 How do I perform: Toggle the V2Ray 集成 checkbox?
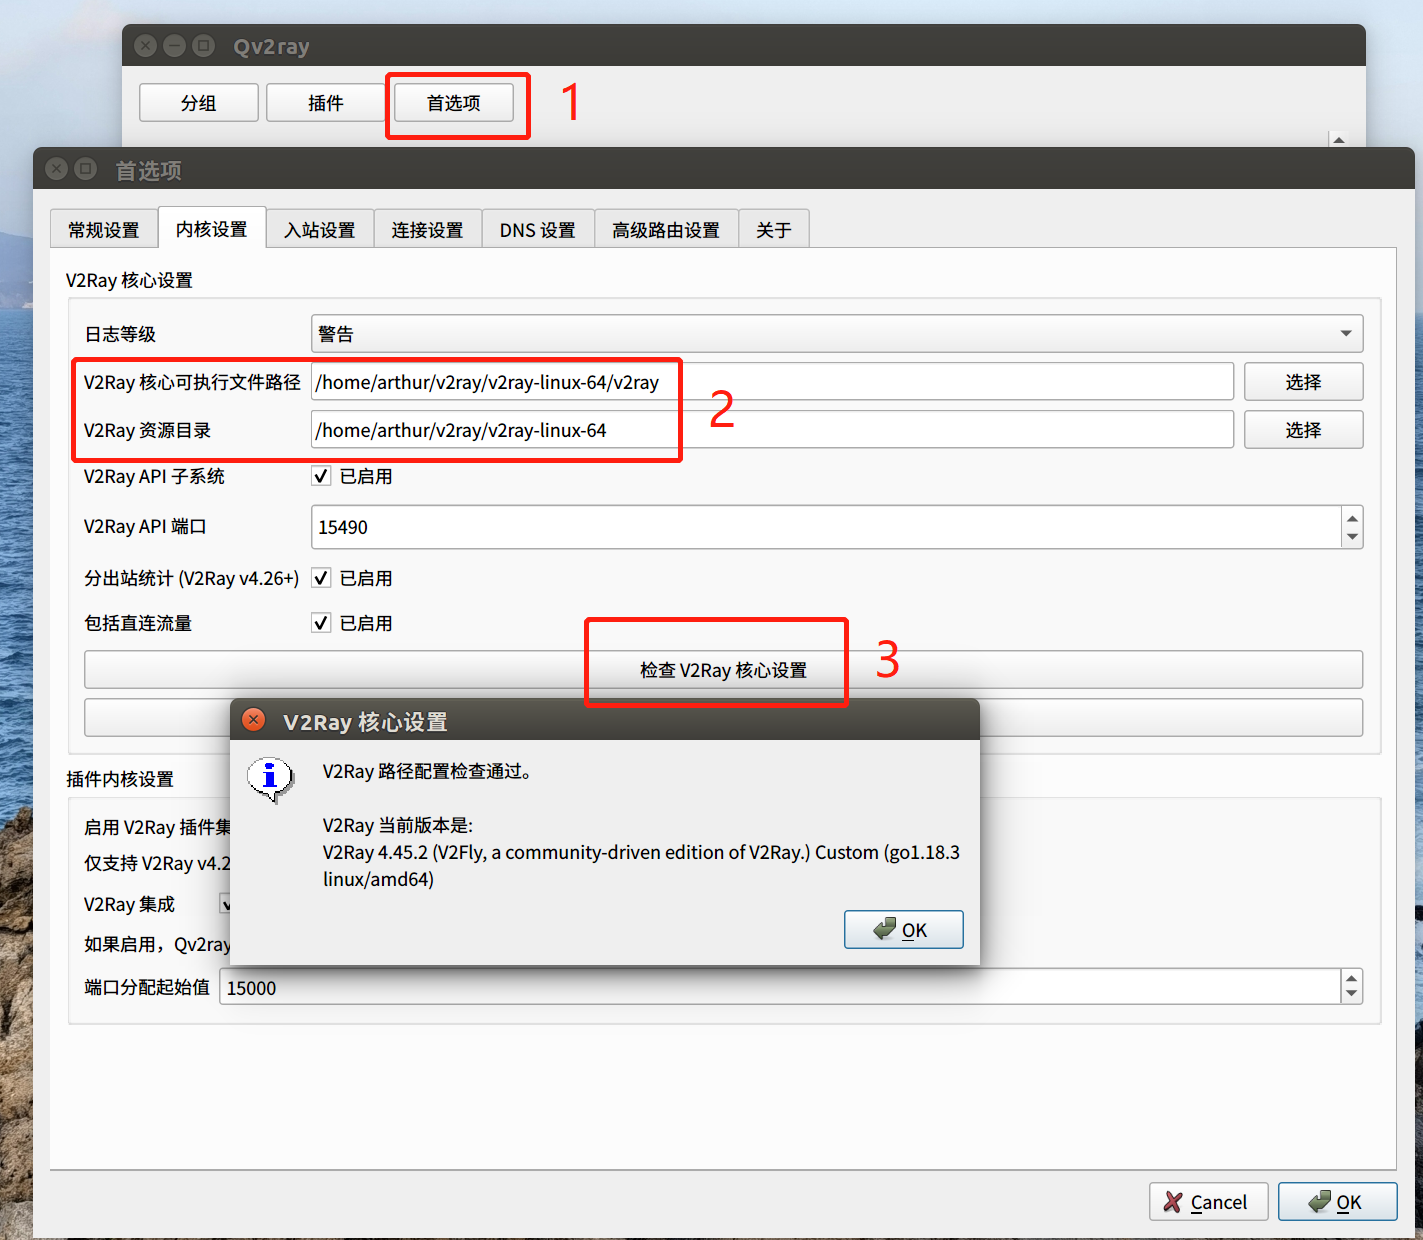(226, 903)
